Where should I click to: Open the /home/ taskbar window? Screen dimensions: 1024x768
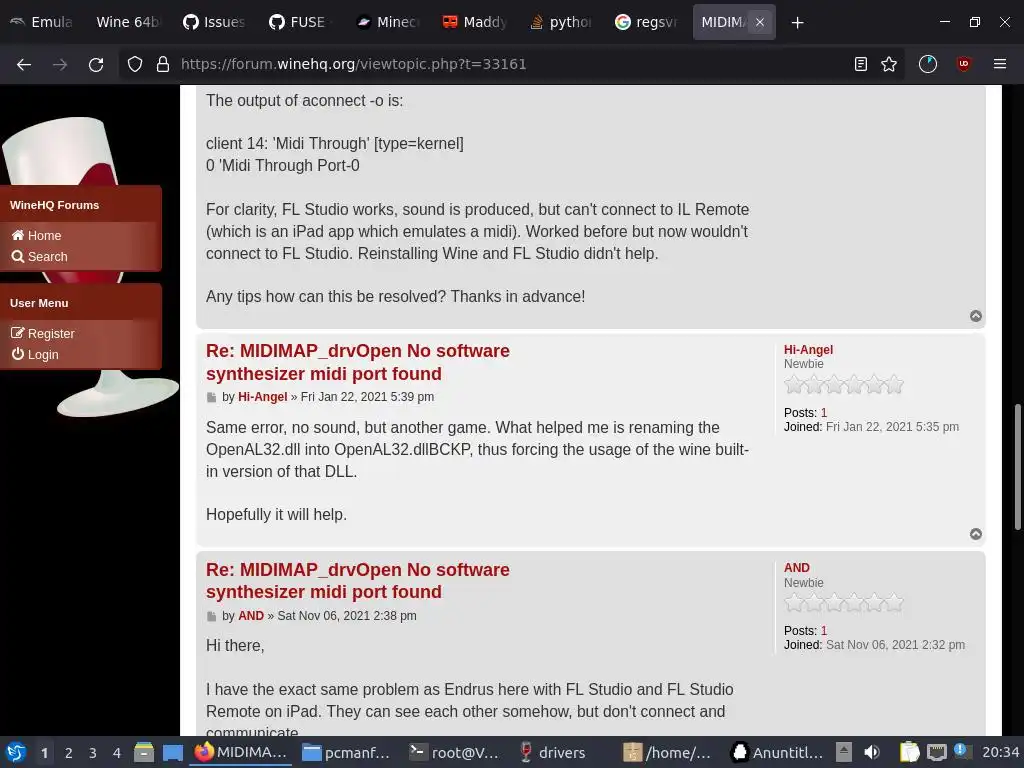[667, 752]
